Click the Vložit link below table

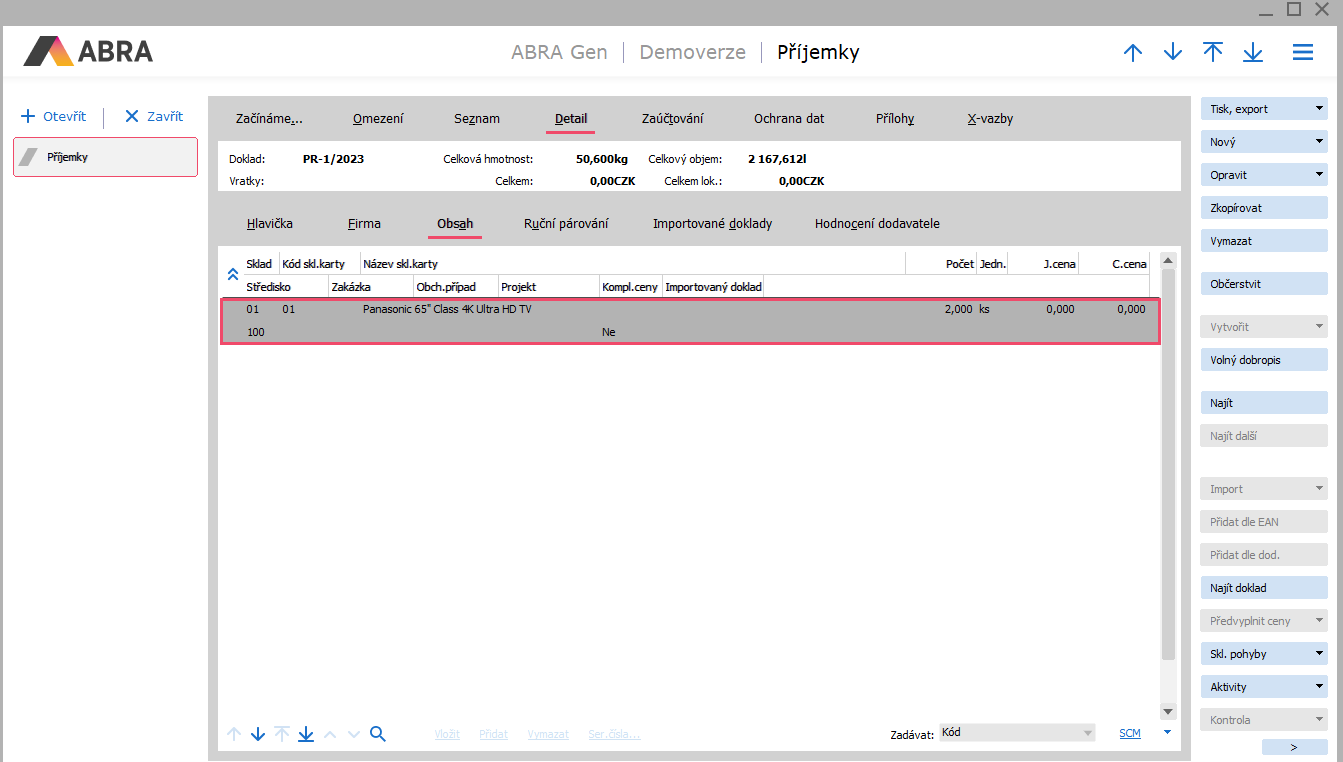(447, 734)
